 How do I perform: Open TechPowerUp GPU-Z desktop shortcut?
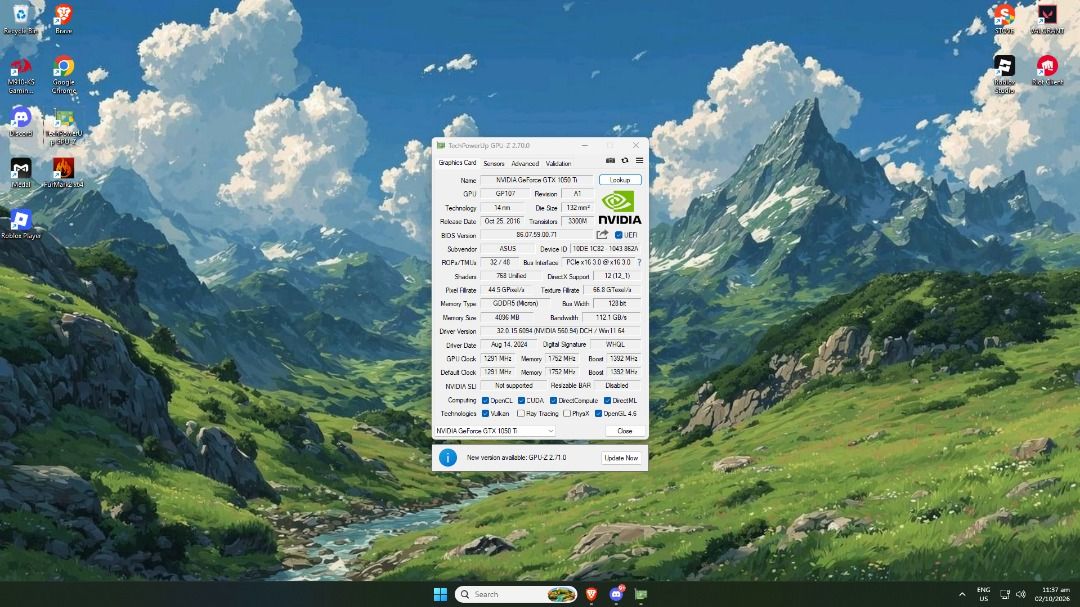click(x=63, y=127)
